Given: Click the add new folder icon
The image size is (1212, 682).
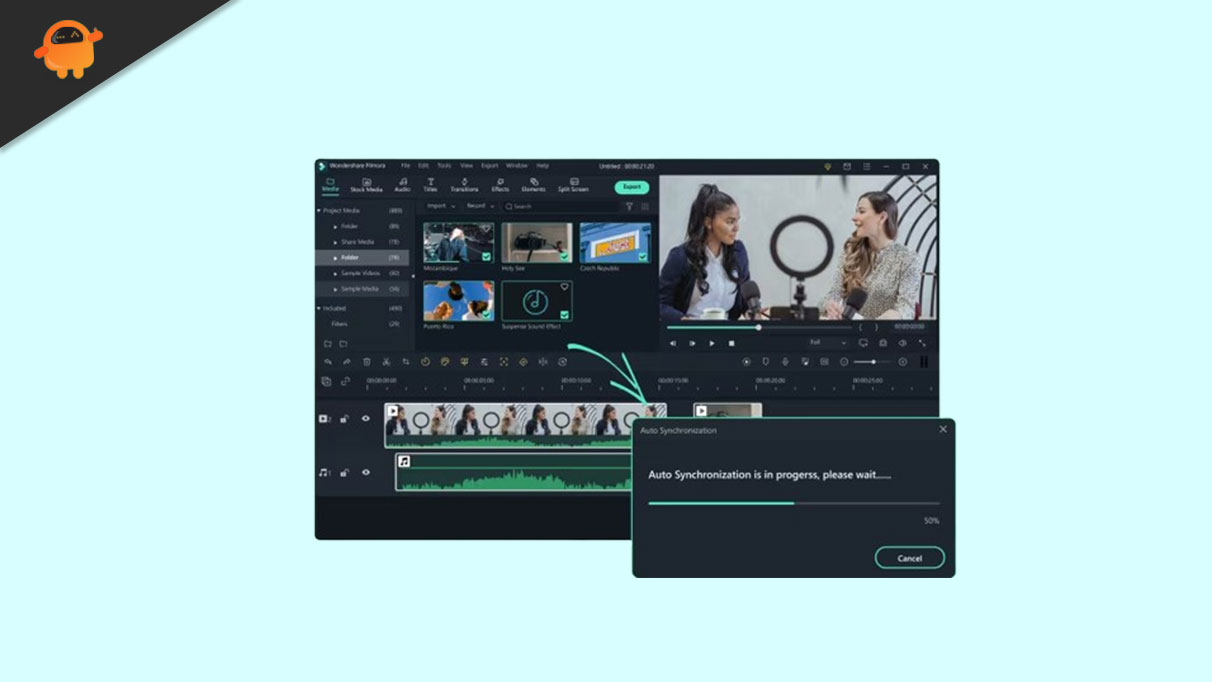Looking at the screenshot, I should pos(327,343).
